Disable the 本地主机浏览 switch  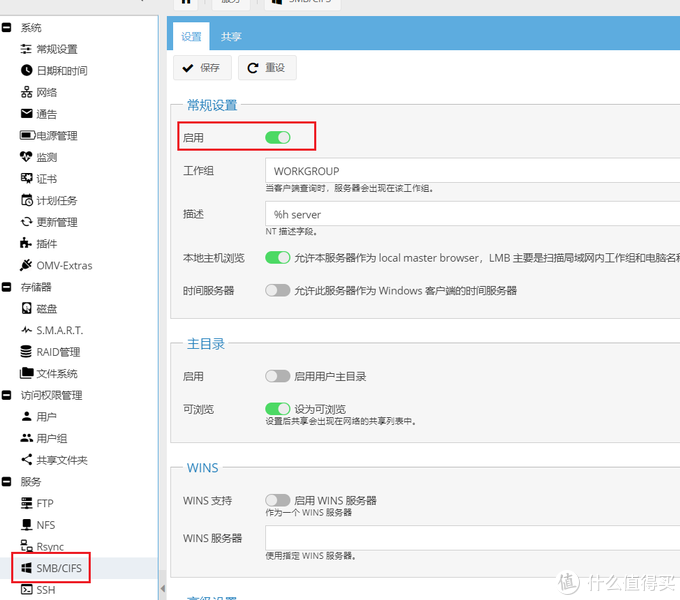tap(278, 258)
